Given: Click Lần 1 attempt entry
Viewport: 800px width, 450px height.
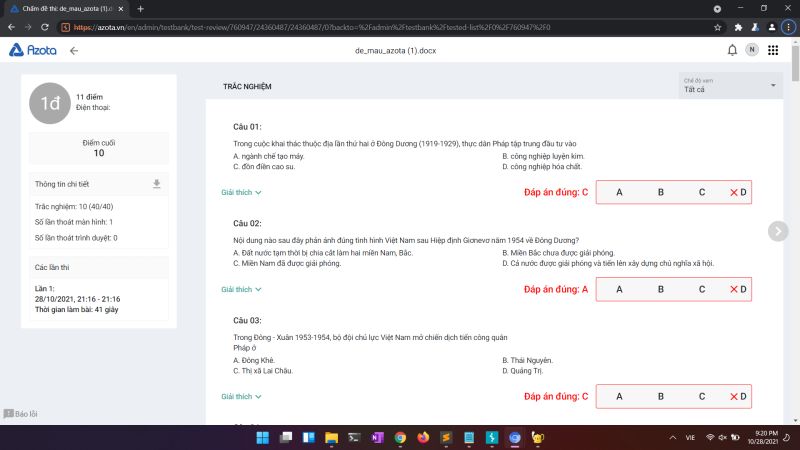Looking at the screenshot, I should pos(78,299).
